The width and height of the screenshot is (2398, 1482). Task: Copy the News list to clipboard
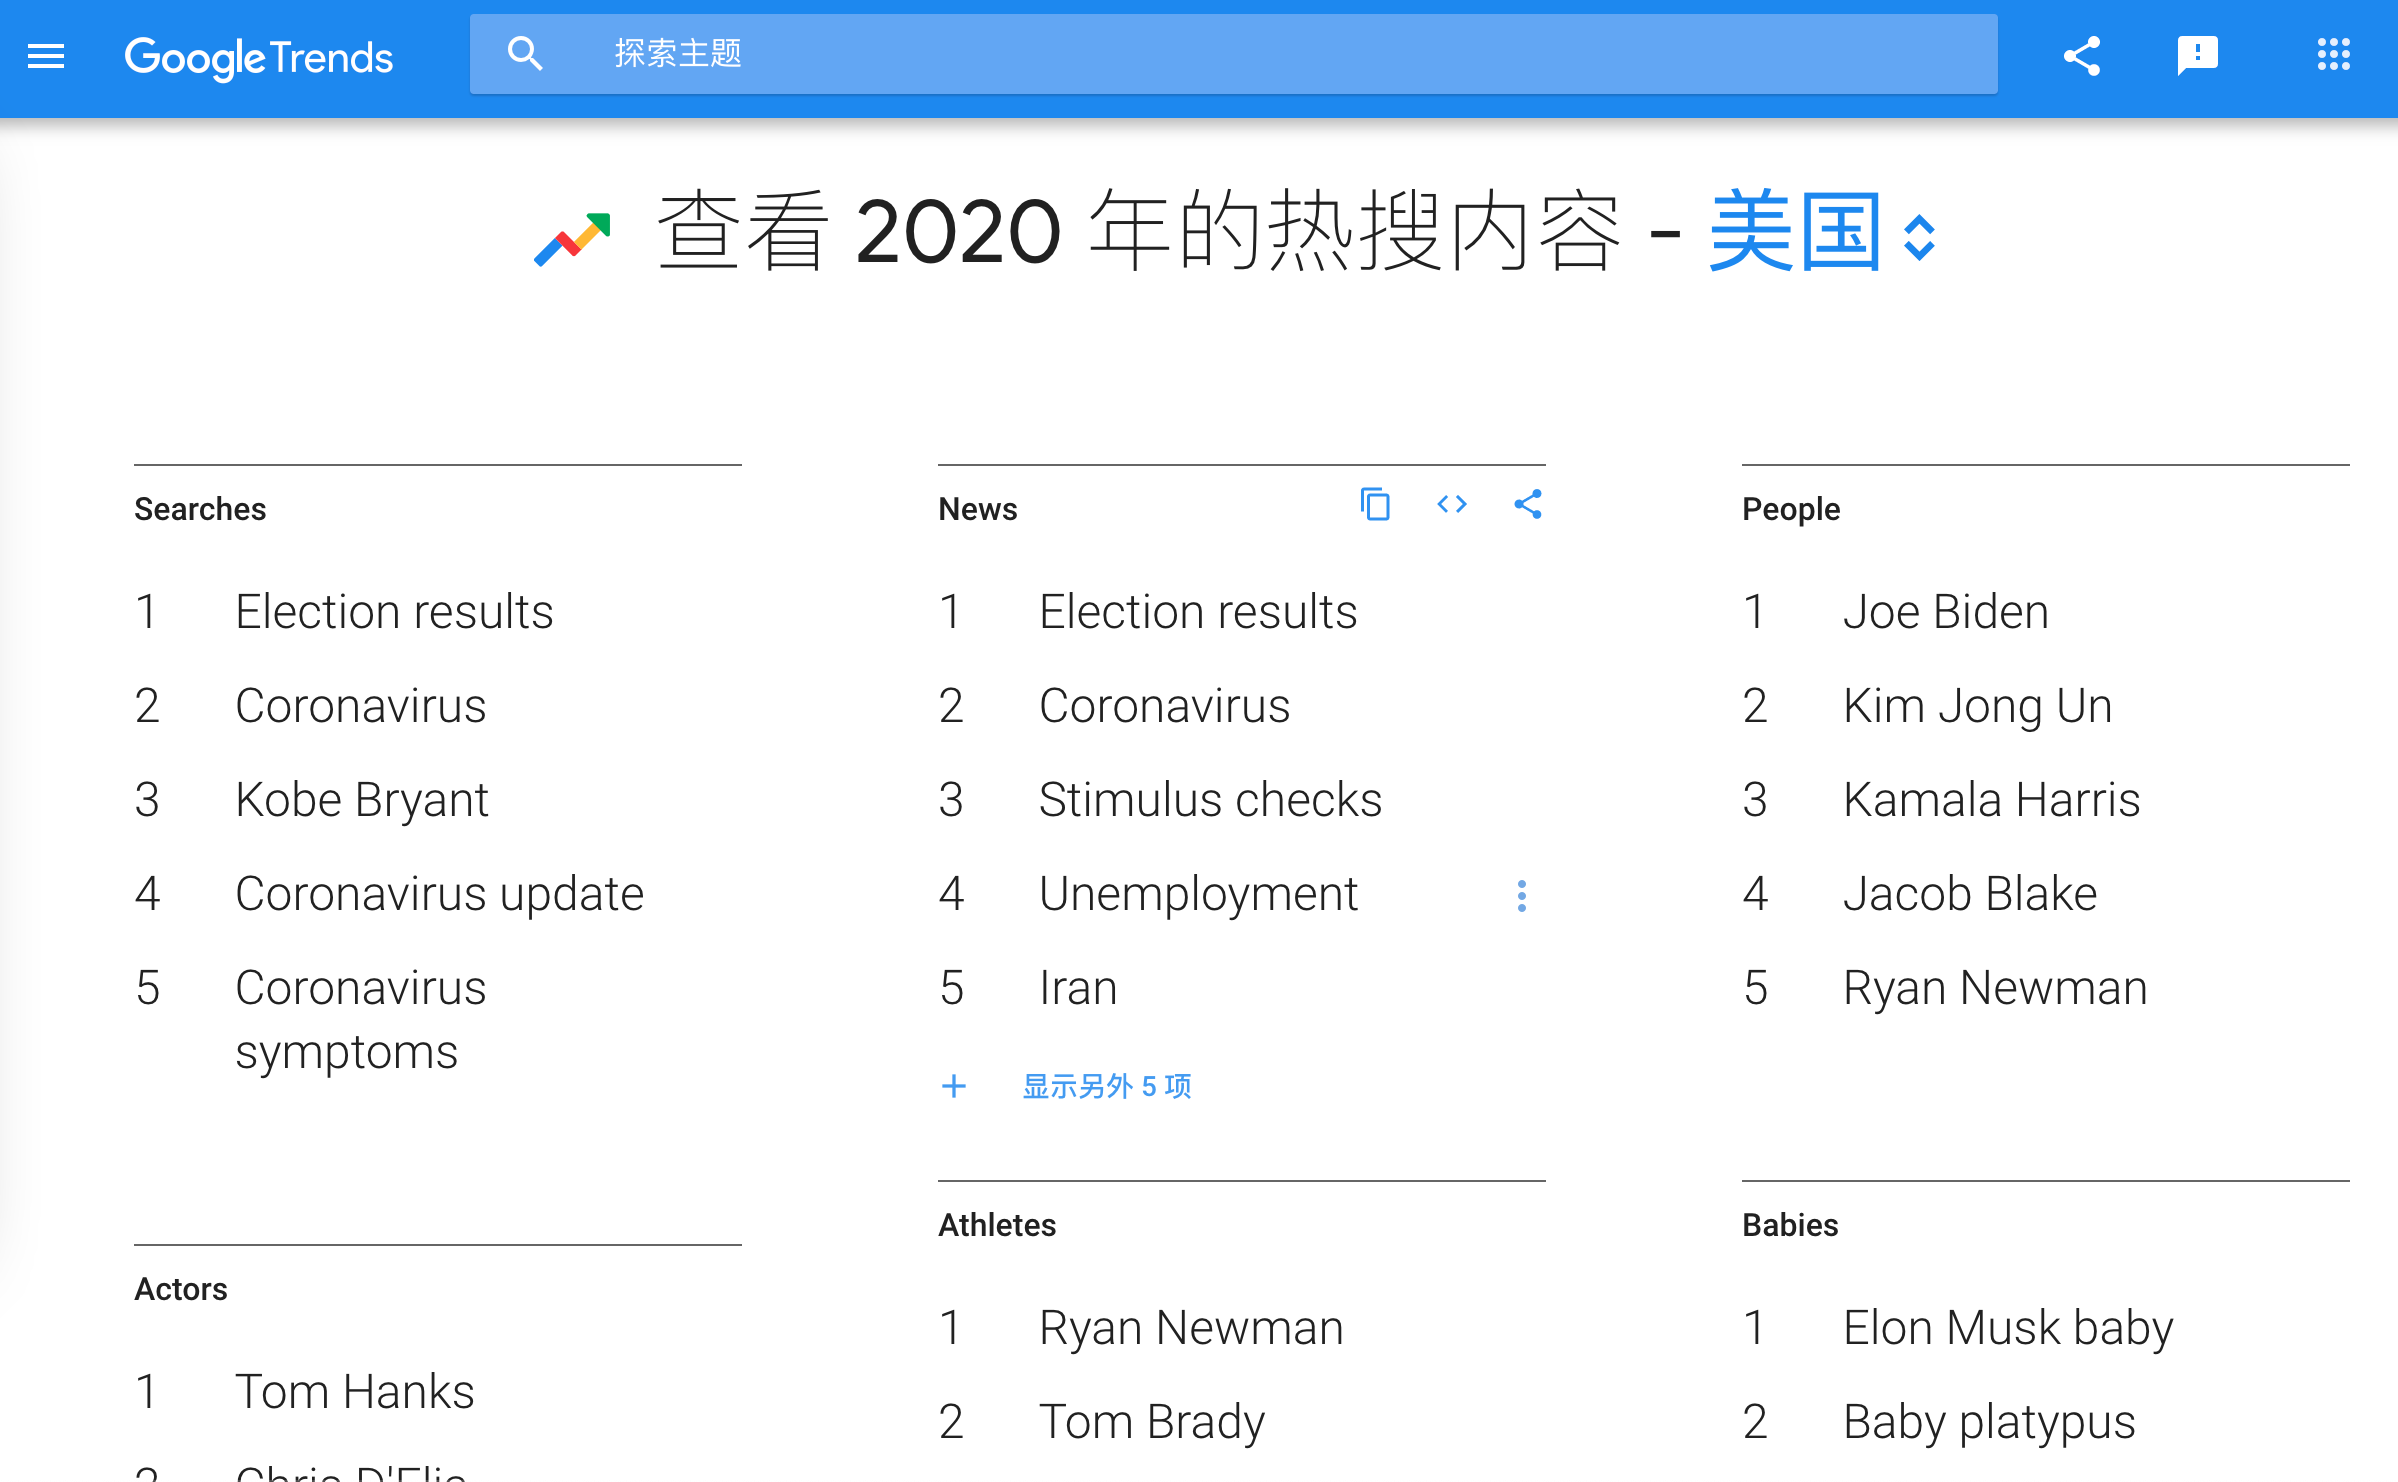click(1375, 505)
